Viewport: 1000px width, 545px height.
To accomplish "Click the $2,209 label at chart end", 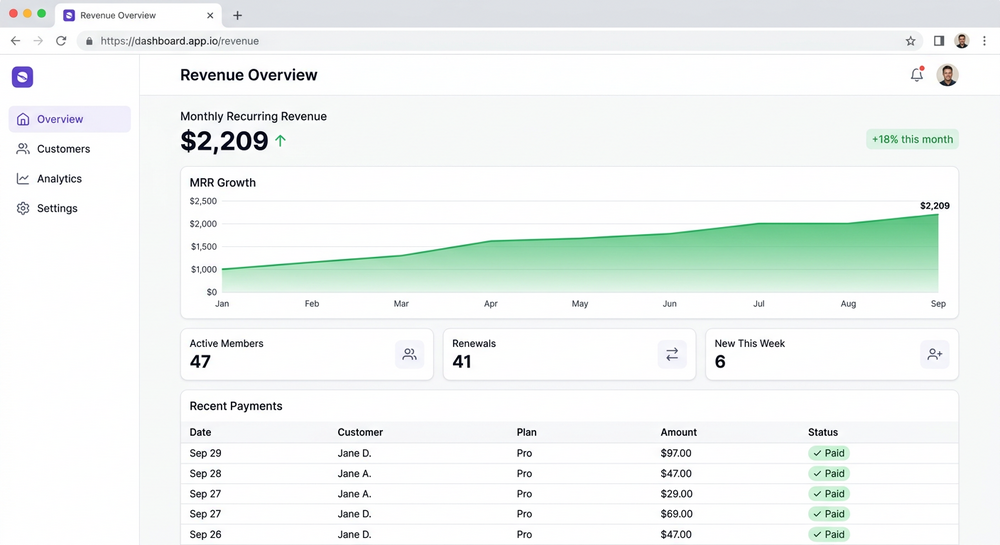I will pos(934,206).
